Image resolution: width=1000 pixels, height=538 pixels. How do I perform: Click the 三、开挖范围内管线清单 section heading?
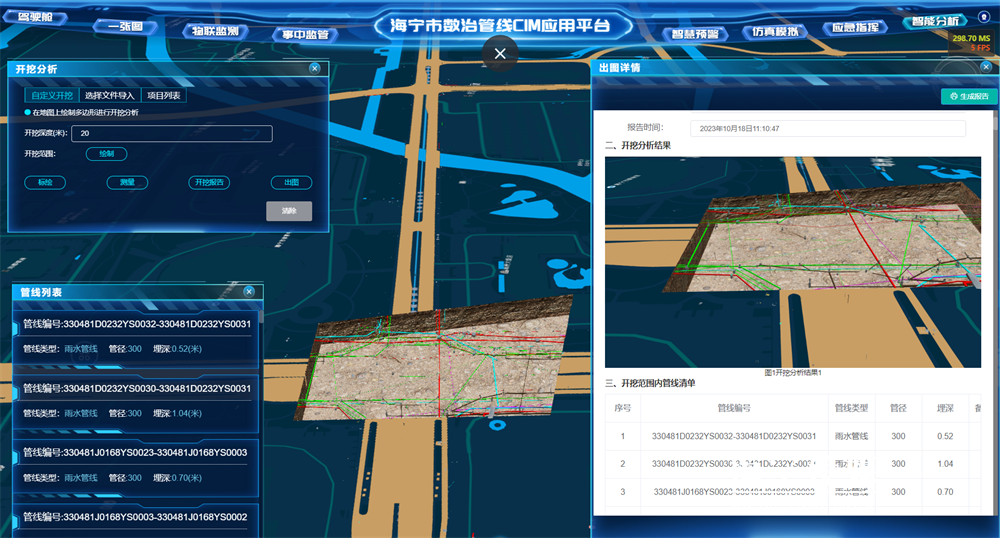(650, 383)
